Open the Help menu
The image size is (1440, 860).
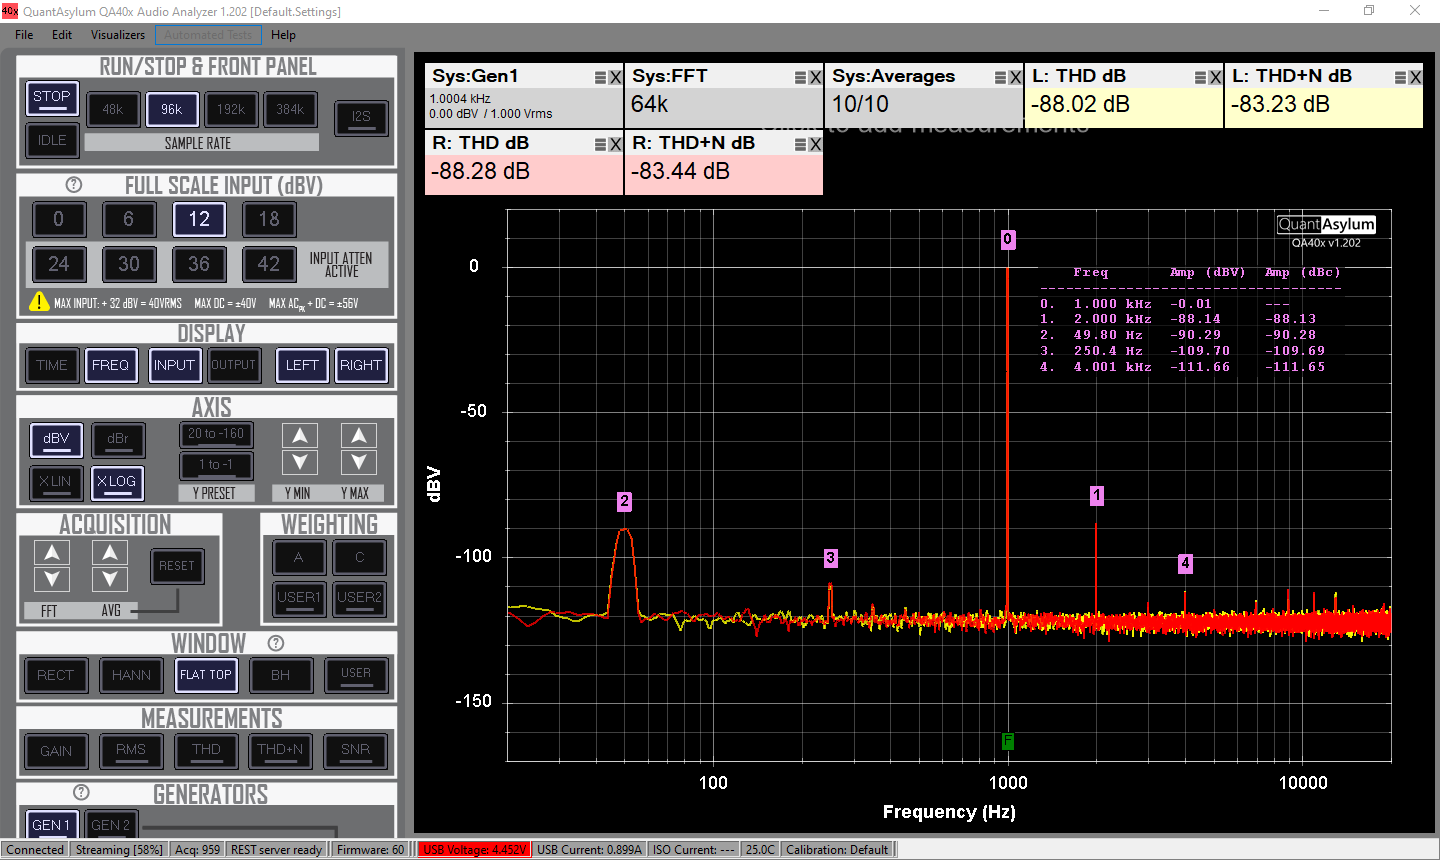283,34
